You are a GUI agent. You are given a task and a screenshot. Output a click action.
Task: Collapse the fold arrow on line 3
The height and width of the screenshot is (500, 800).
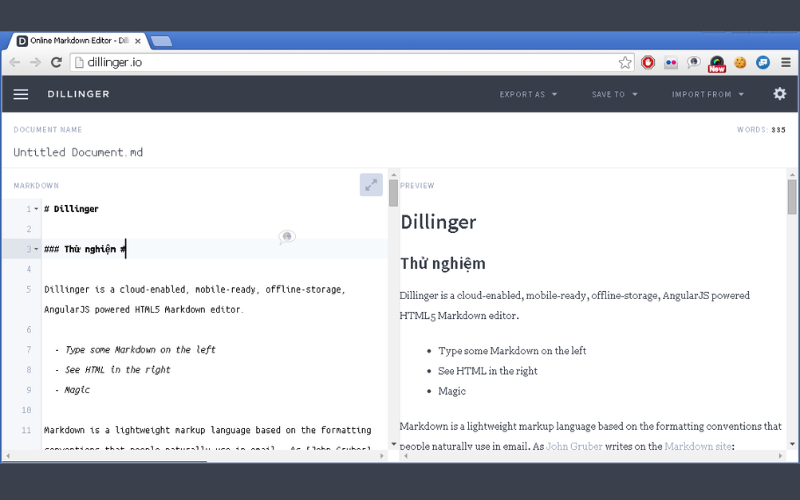[36, 249]
